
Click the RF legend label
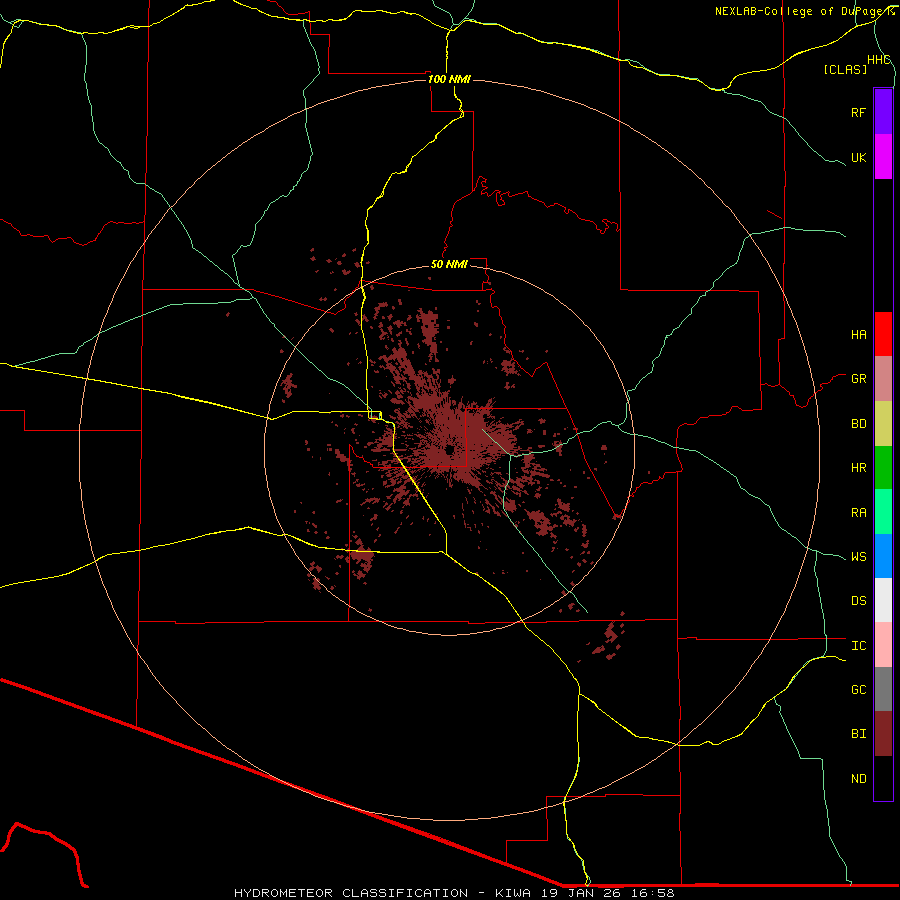(858, 112)
